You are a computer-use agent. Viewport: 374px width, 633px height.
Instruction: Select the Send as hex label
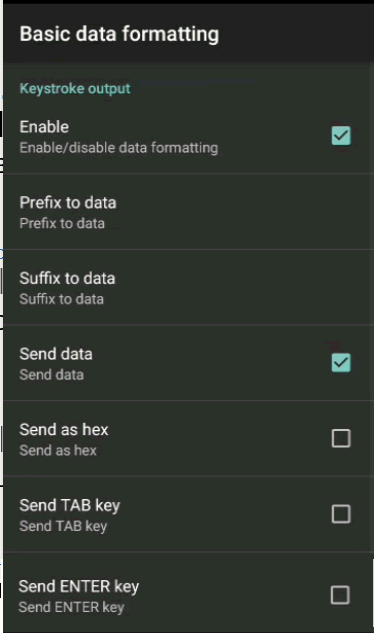click(64, 430)
